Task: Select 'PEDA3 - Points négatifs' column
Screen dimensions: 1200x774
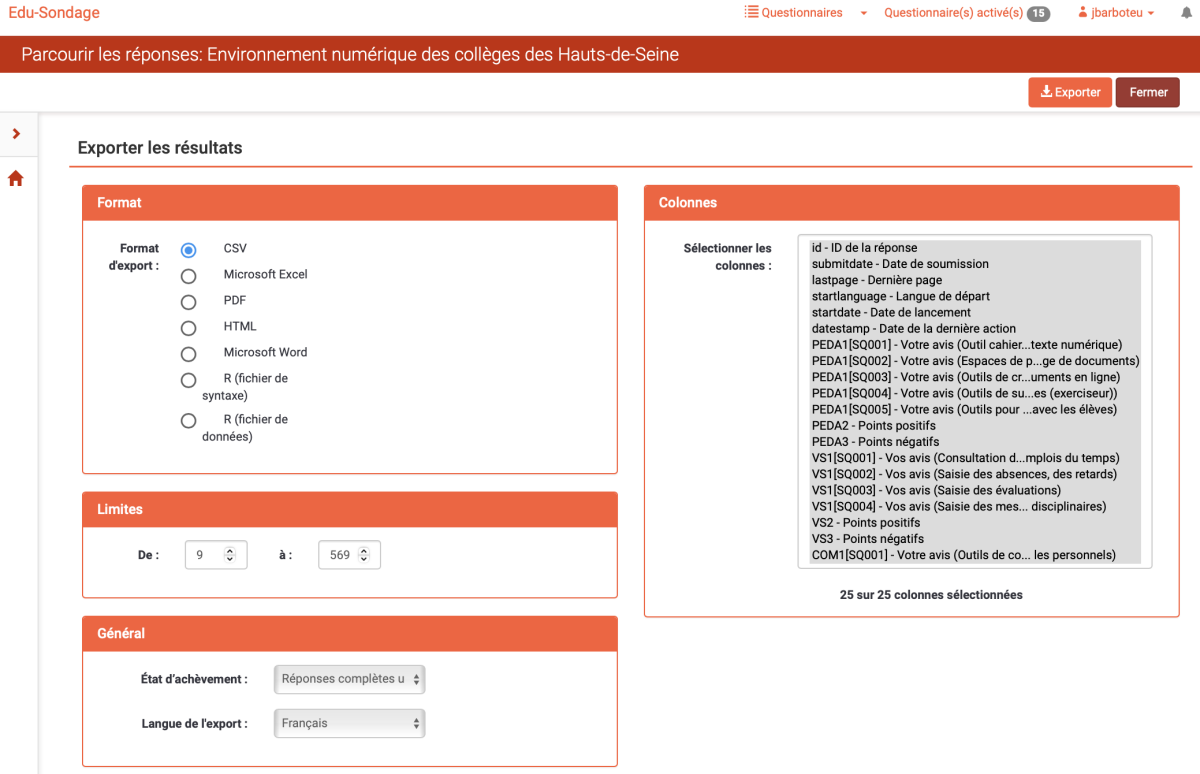Action: (x=975, y=442)
